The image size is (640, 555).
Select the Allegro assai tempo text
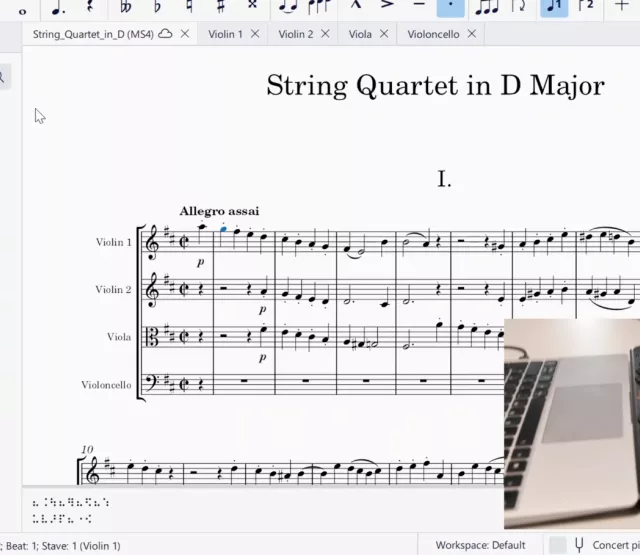coord(219,211)
